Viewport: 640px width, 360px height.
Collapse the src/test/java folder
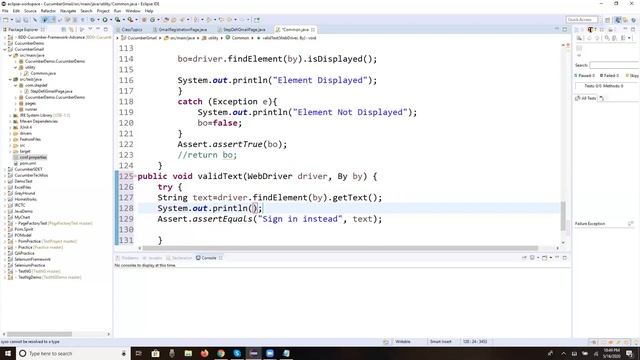click(10, 80)
